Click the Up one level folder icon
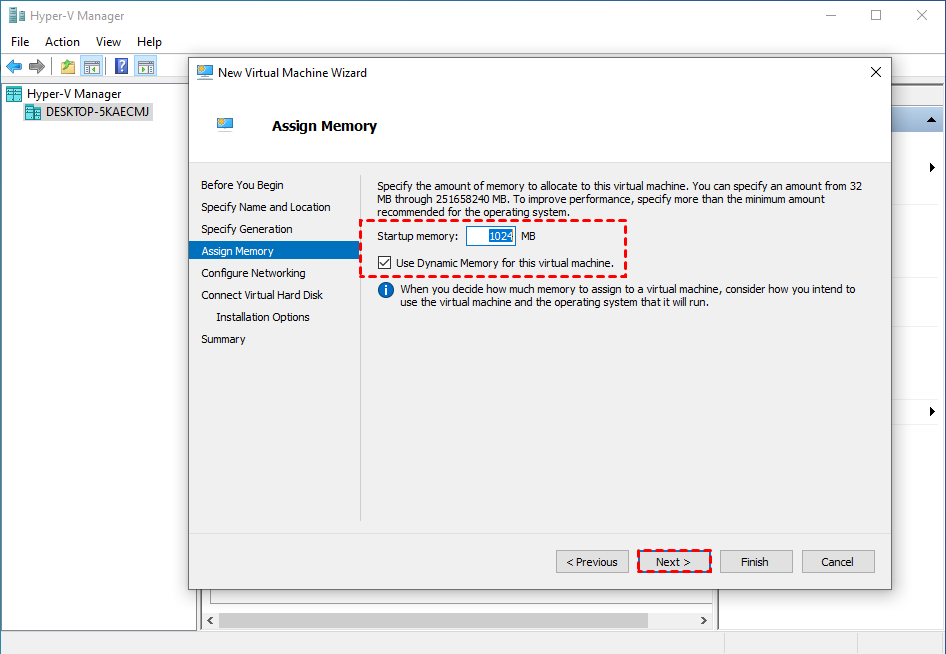Viewport: 946px width, 654px height. [x=68, y=67]
